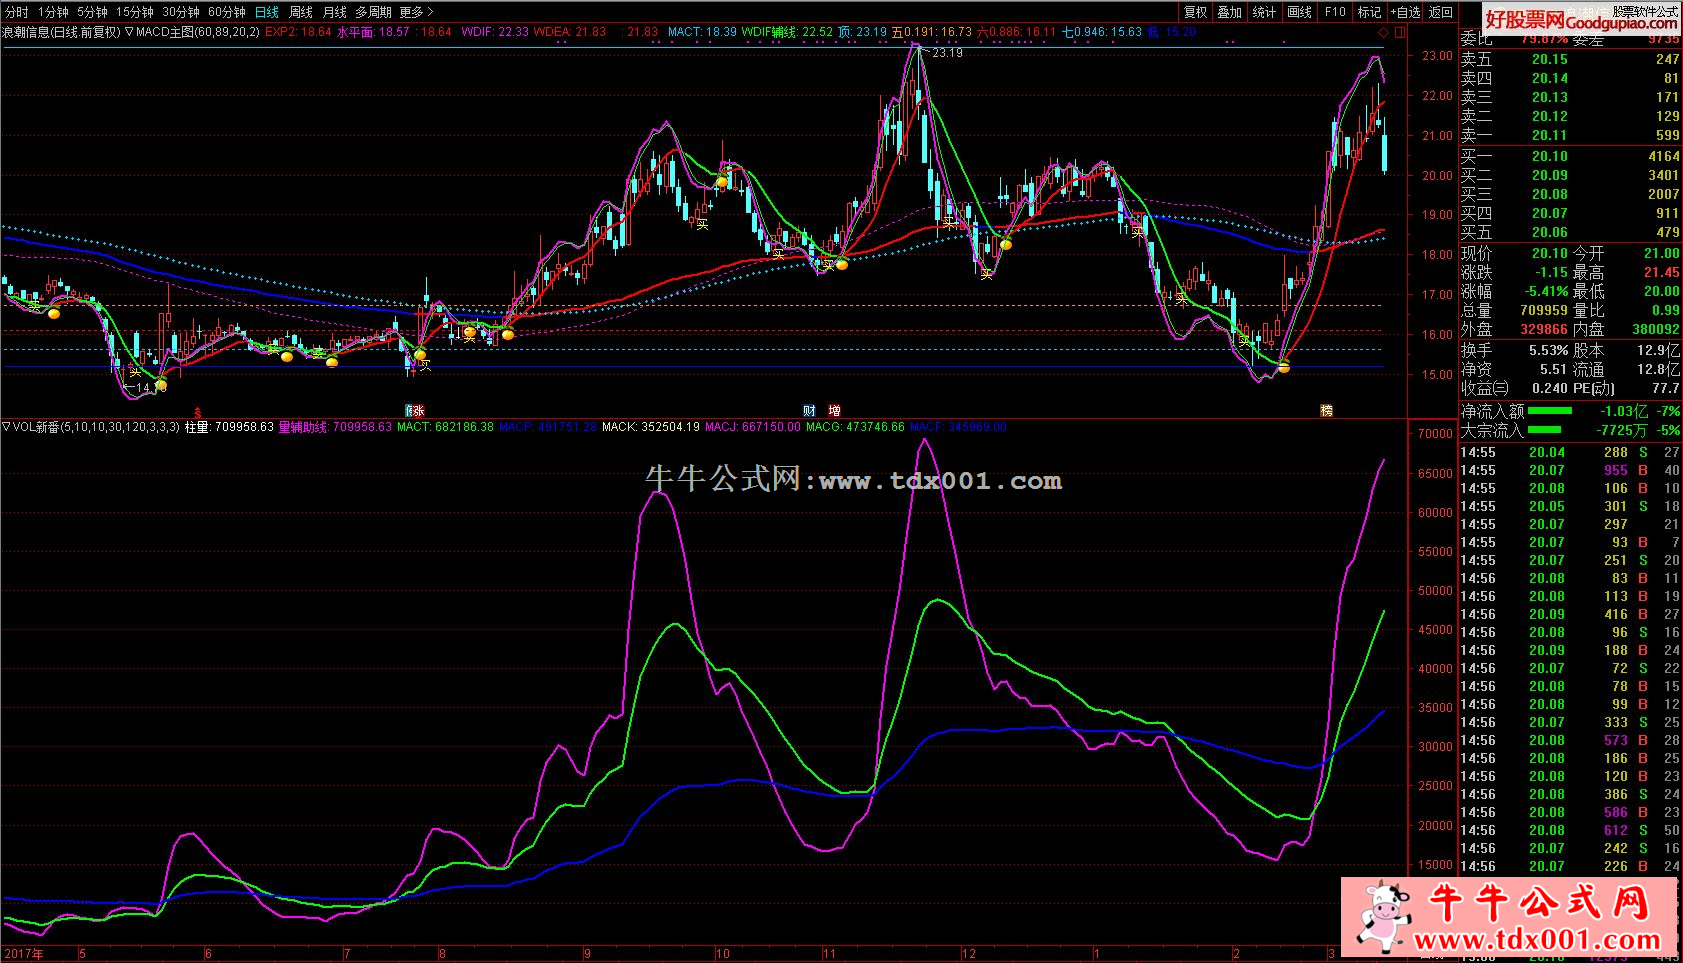Click the 现价 20.10 value
The image size is (1683, 963).
1549,253
